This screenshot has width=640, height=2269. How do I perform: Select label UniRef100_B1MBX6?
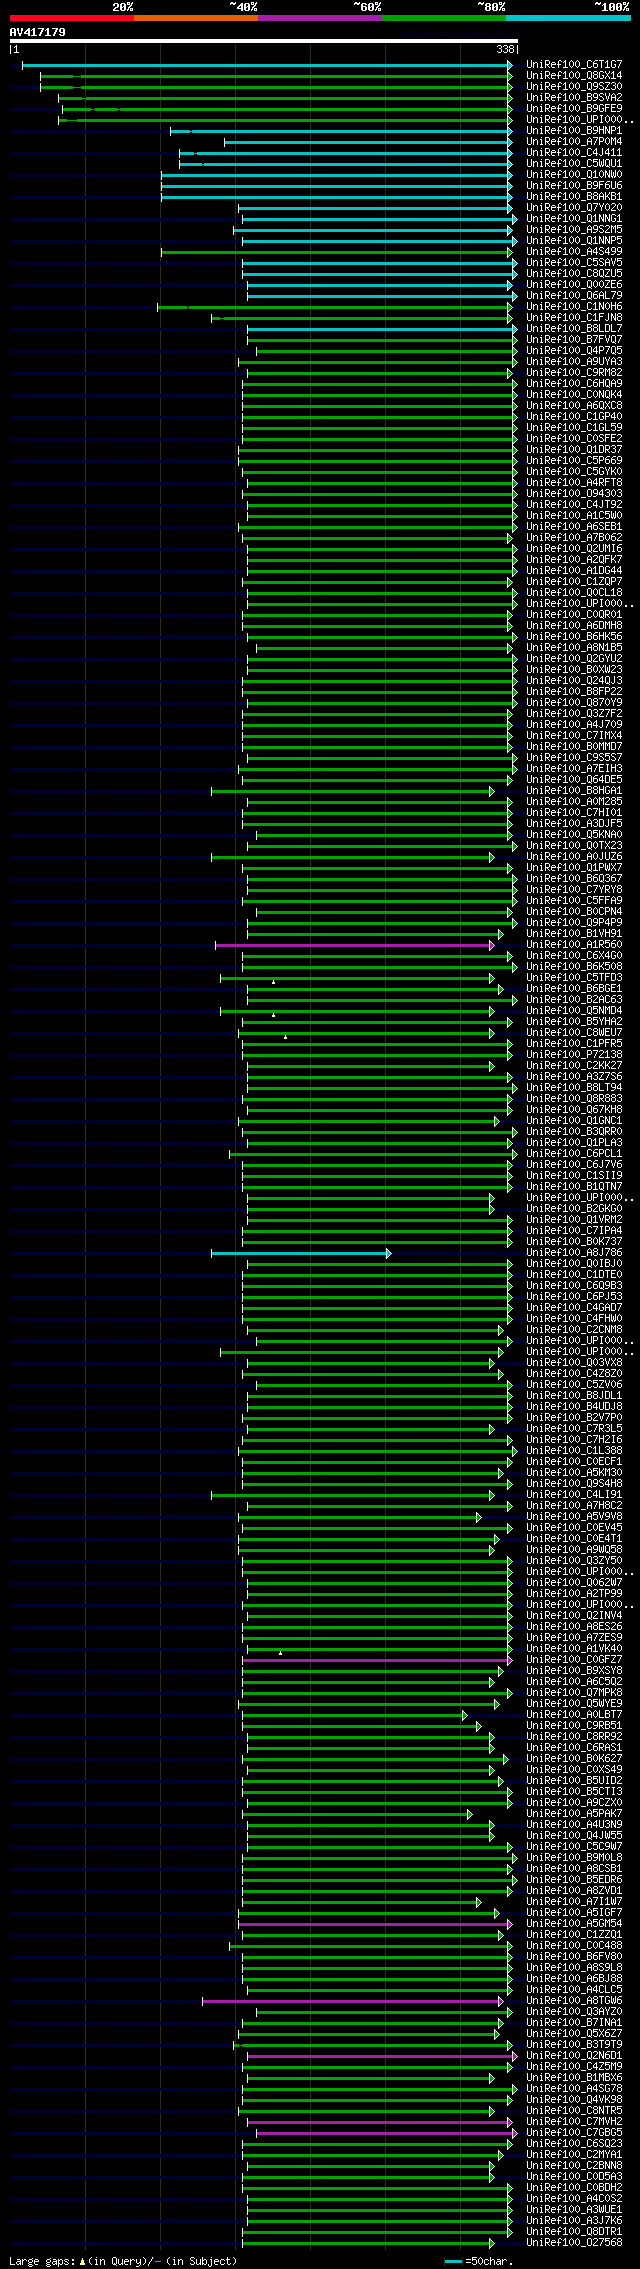click(x=573, y=2078)
